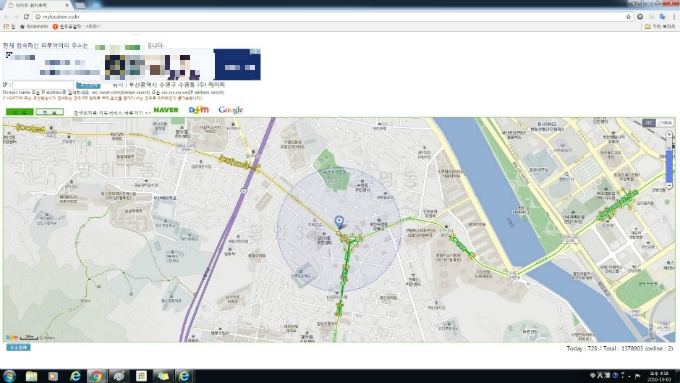Click the green tray icon left of IME
The width and height of the screenshot is (680, 383).
pyautogui.click(x=593, y=375)
